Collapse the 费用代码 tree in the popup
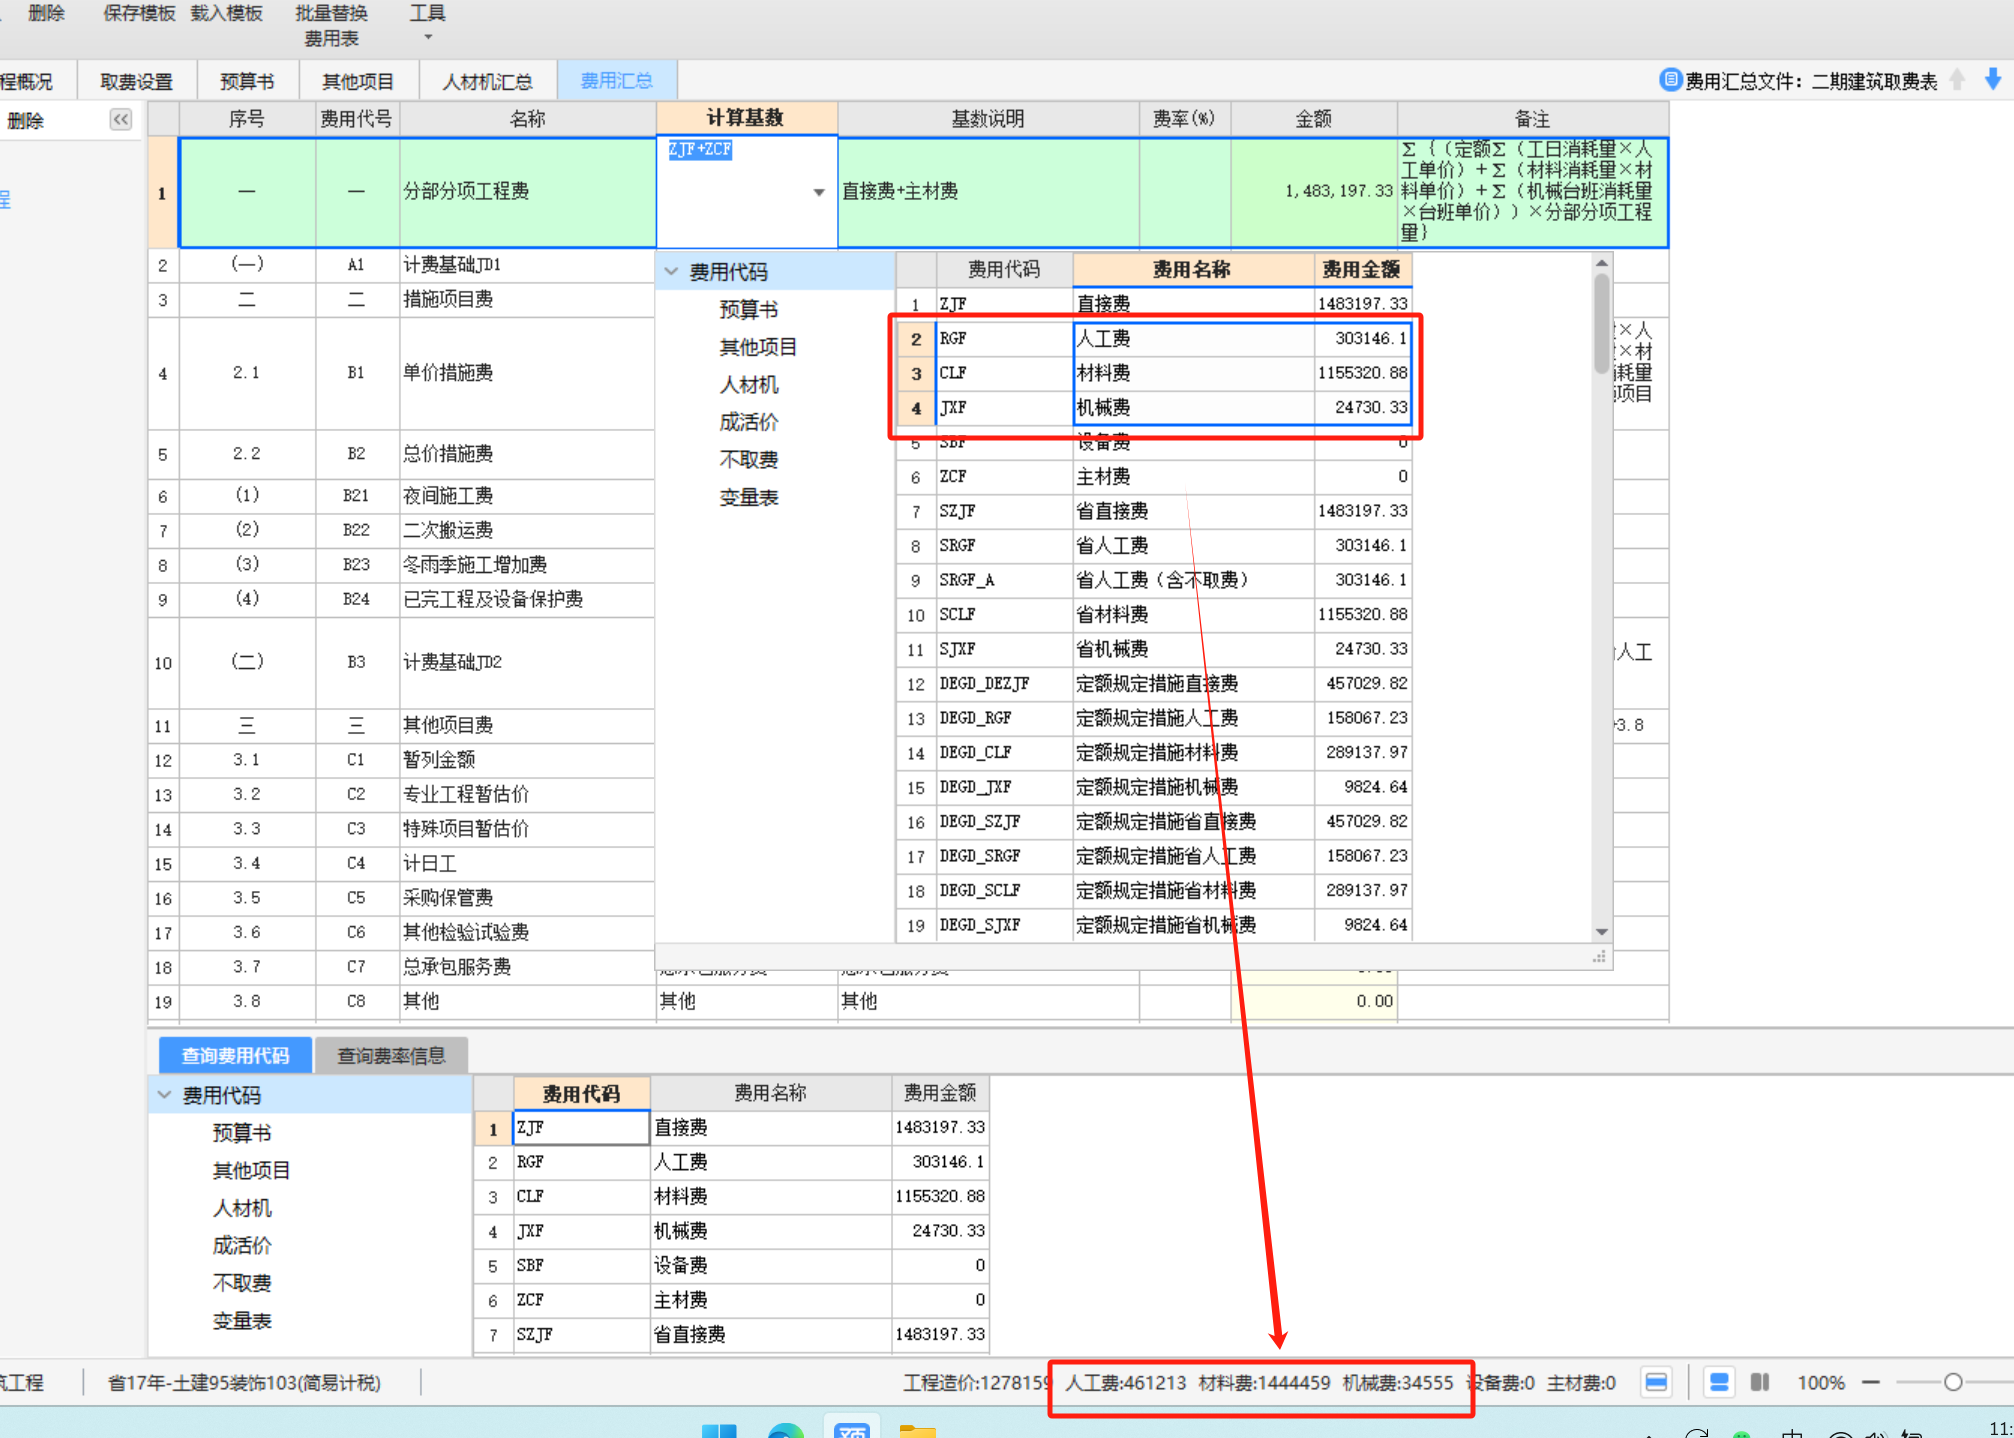 (x=672, y=271)
